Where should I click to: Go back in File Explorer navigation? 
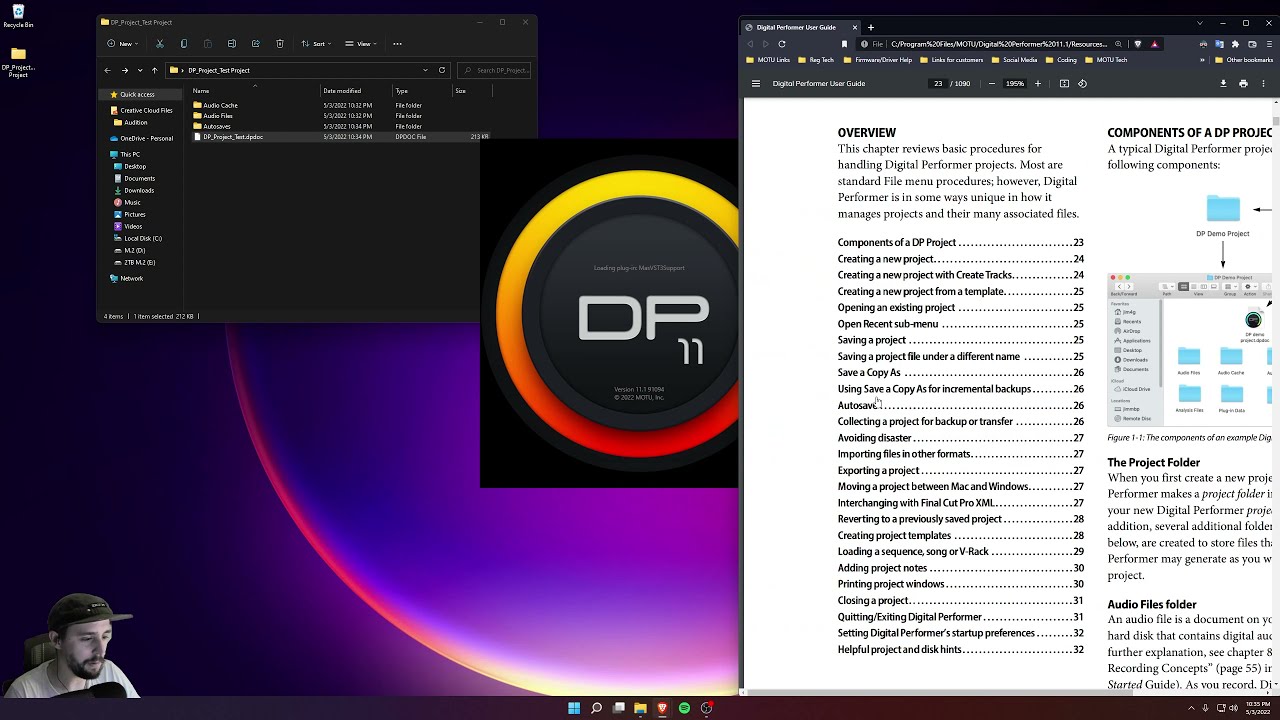pyautogui.click(x=108, y=70)
